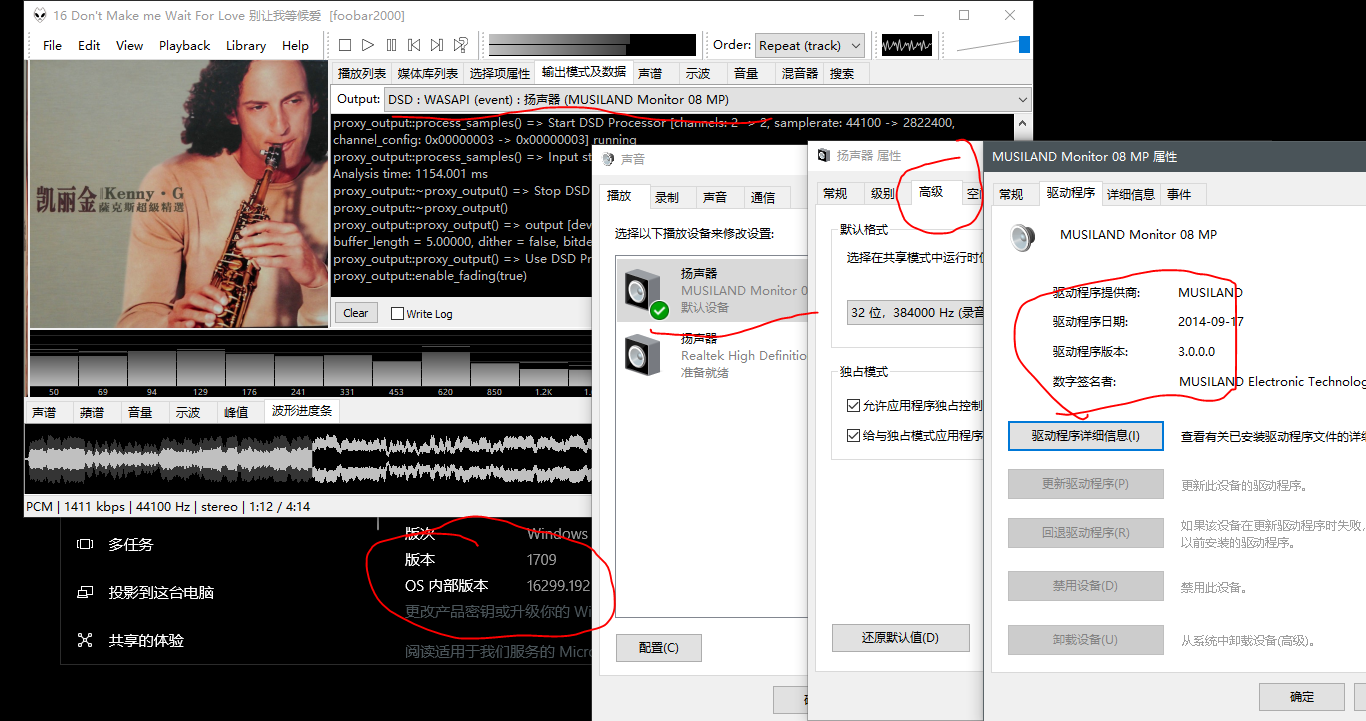Uncheck 给与独占模式应用程序 priority checkbox
Image resolution: width=1366 pixels, height=721 pixels.
click(853, 435)
